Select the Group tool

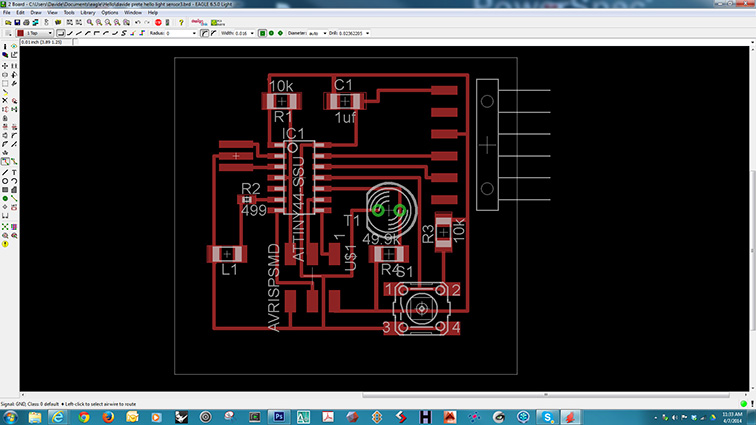tap(5, 83)
